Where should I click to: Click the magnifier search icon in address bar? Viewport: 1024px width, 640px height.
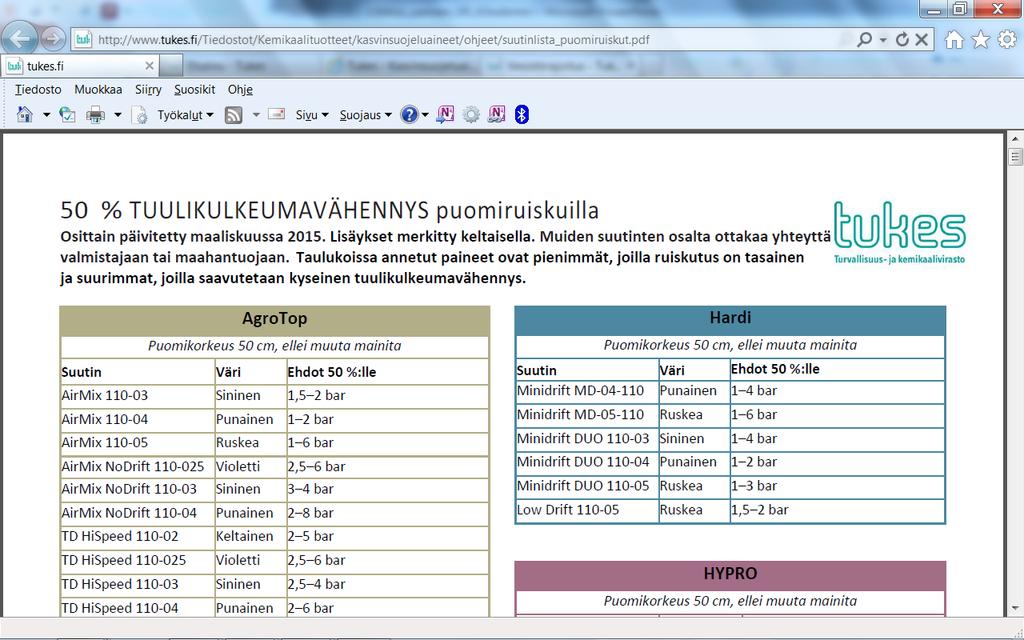point(864,40)
